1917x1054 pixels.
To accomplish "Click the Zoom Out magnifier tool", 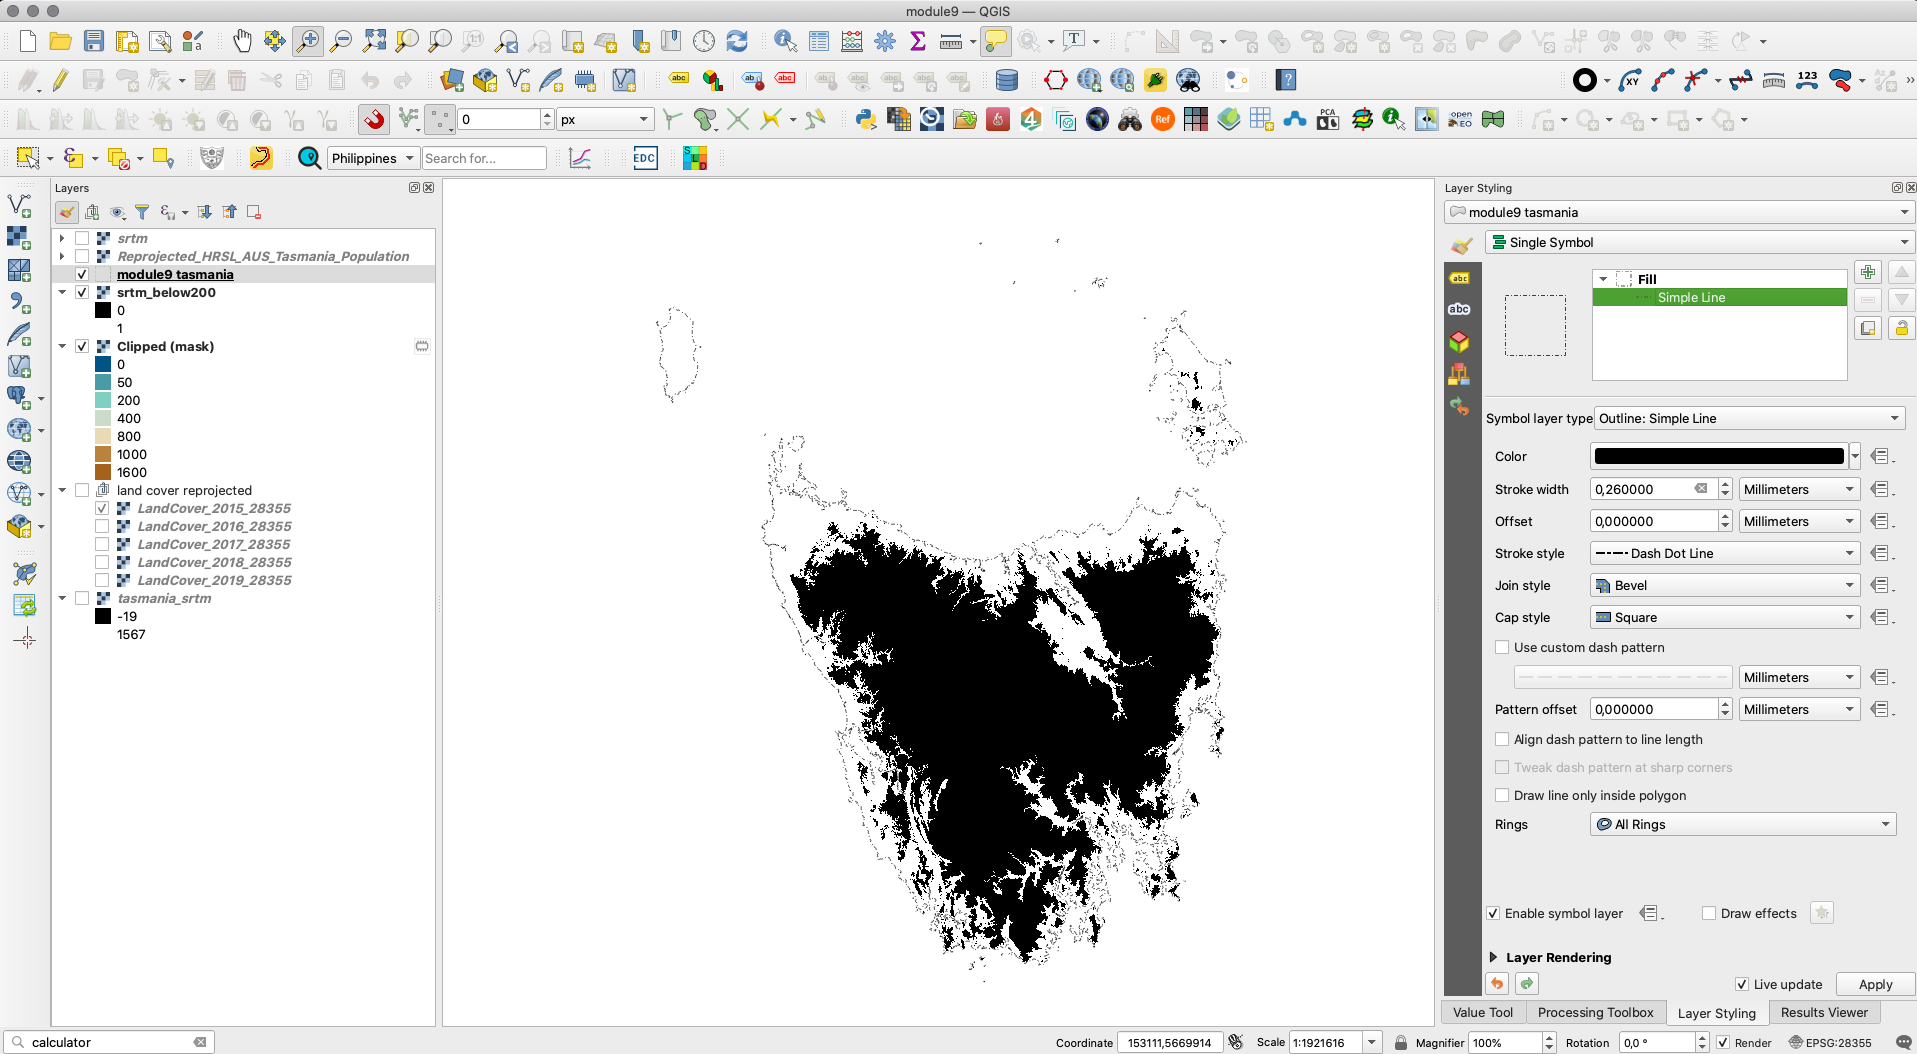I will tap(341, 41).
